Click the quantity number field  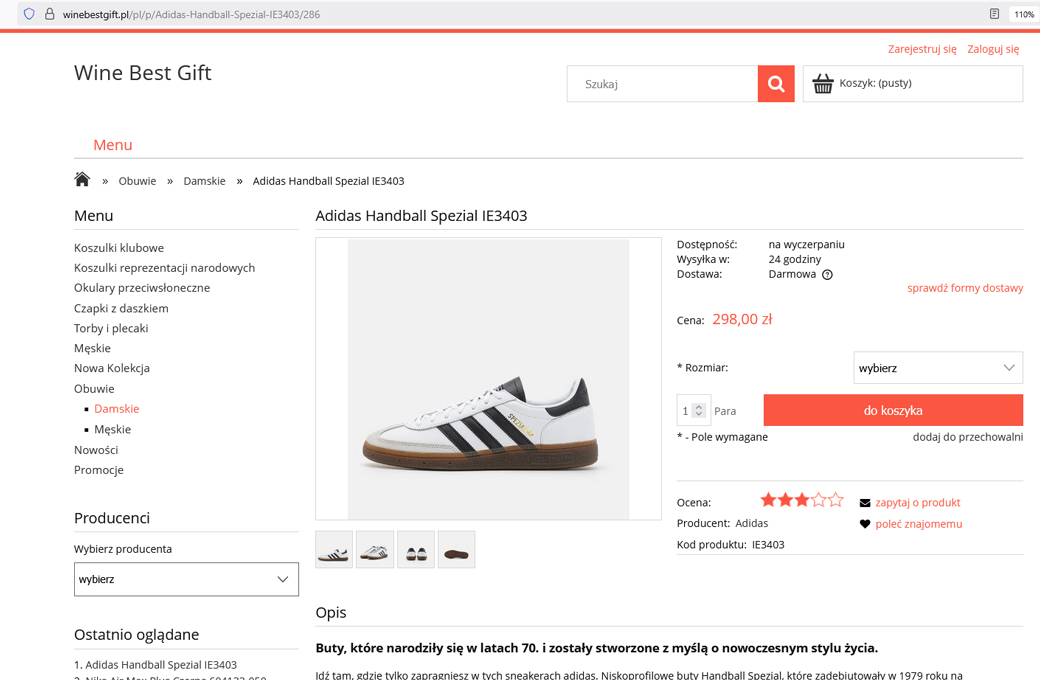[x=686, y=411]
